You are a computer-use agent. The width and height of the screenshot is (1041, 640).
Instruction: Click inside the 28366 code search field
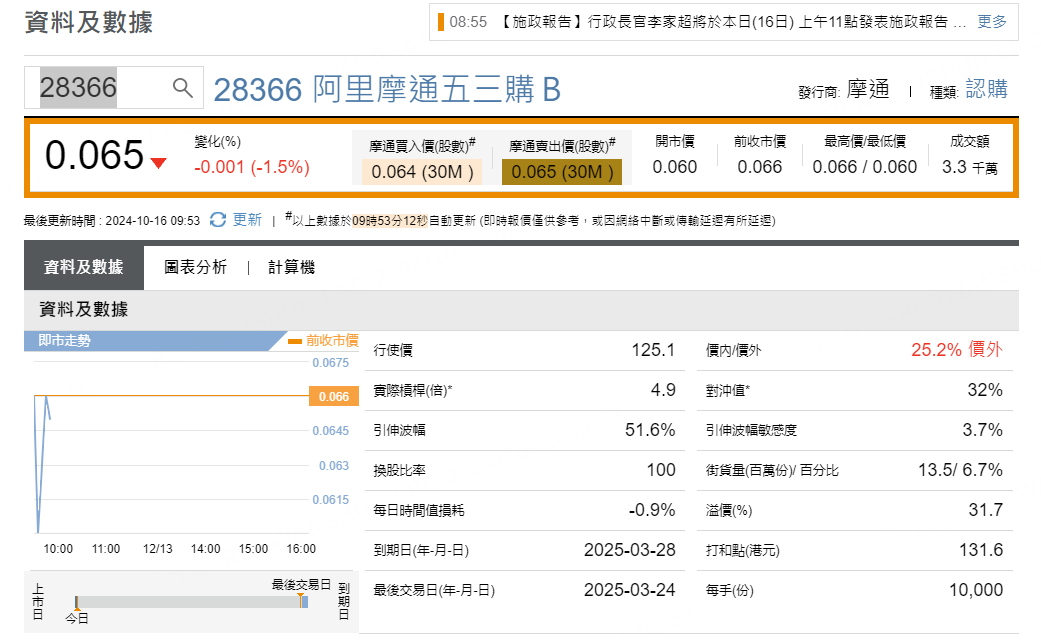114,88
